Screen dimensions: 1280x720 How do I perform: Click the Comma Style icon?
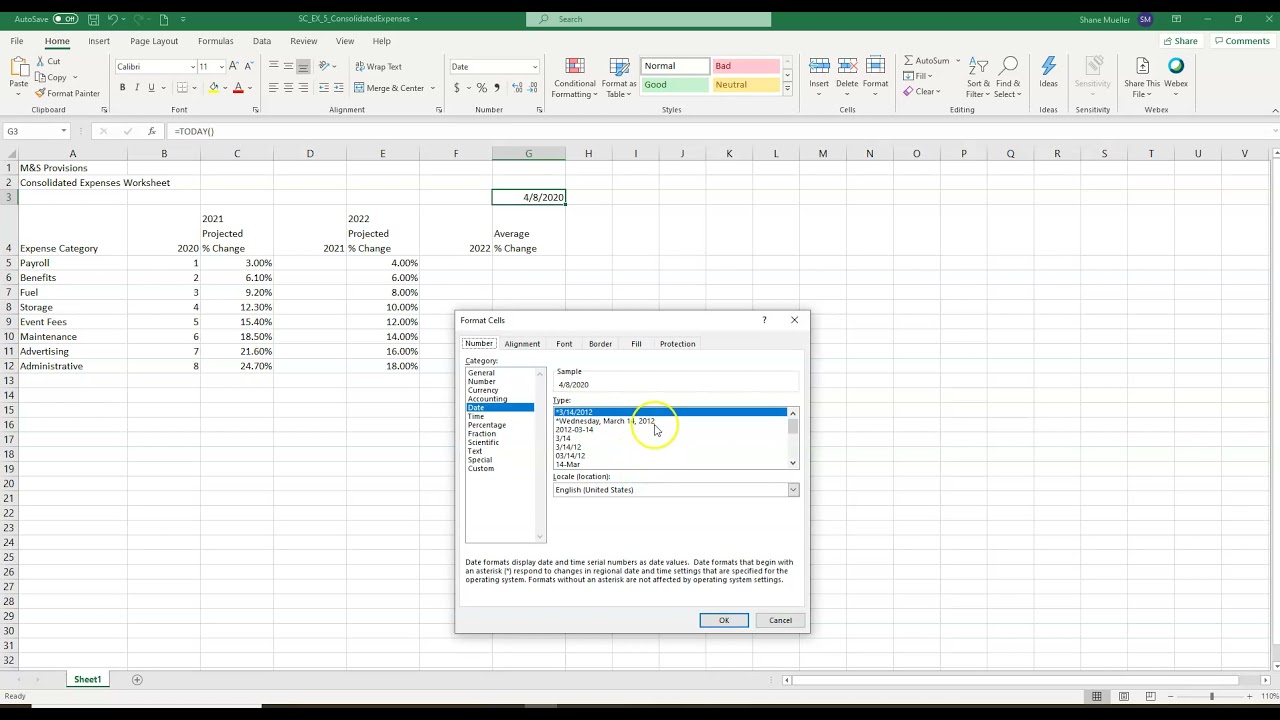point(496,88)
